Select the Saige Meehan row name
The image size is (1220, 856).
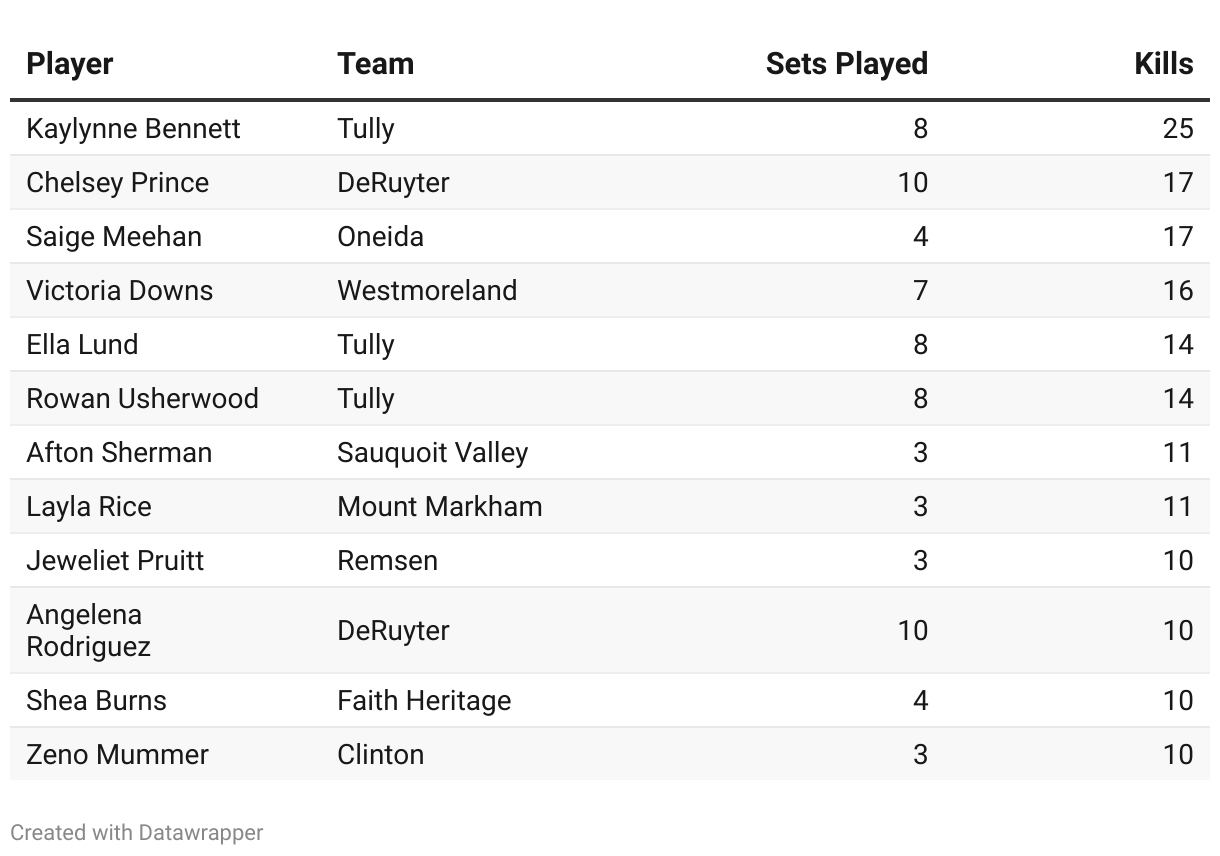[114, 237]
